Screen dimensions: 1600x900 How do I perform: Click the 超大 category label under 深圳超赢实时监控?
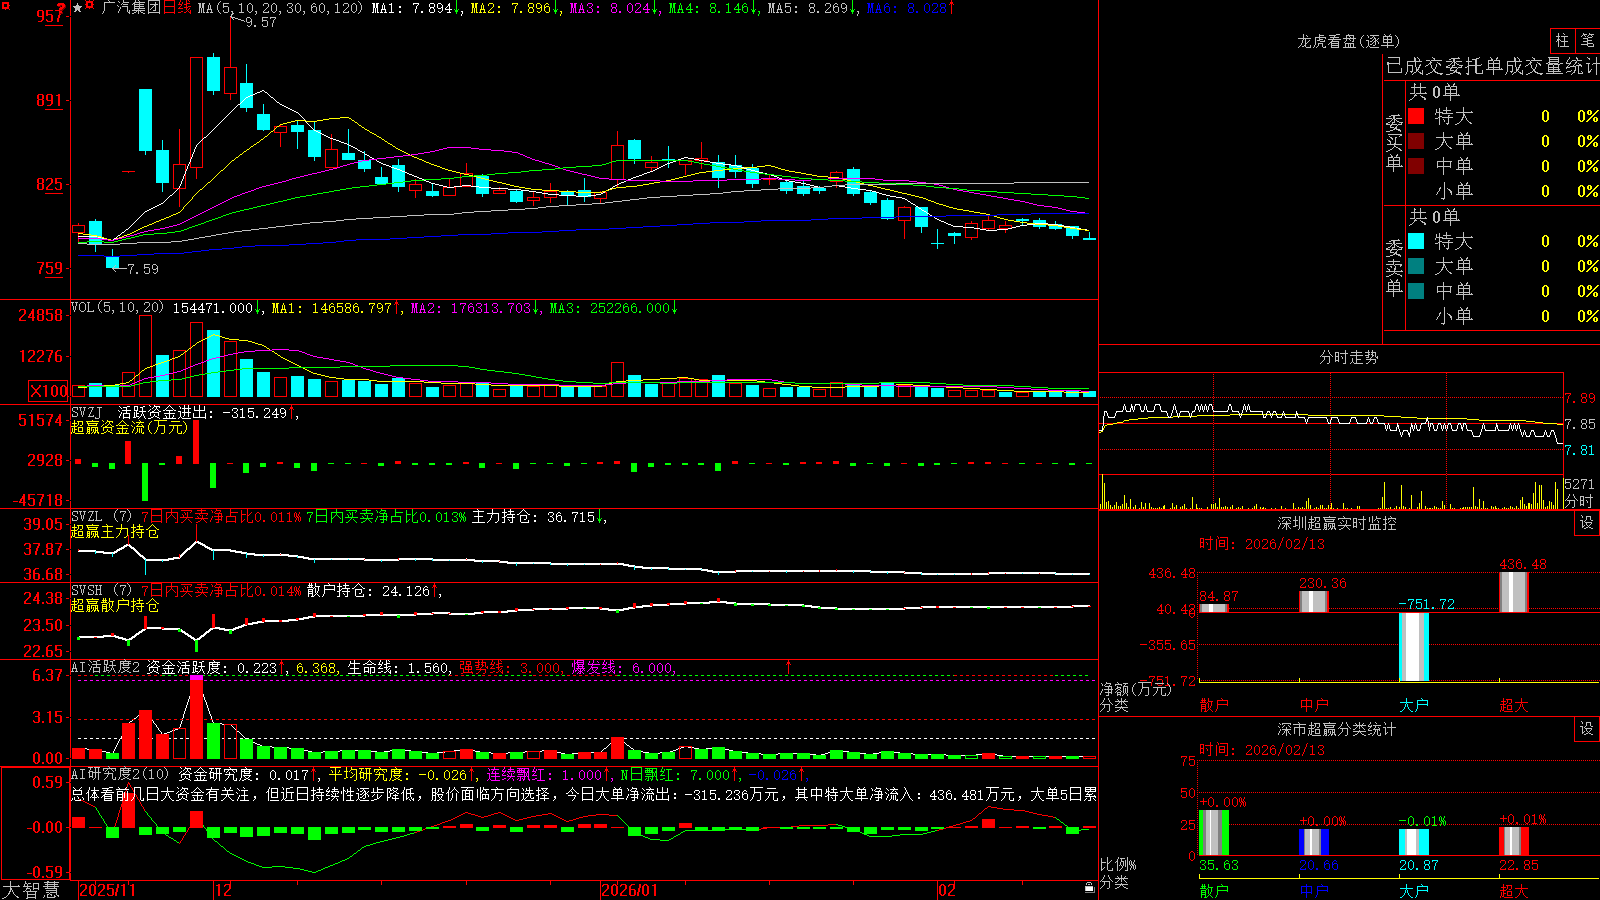(1513, 705)
